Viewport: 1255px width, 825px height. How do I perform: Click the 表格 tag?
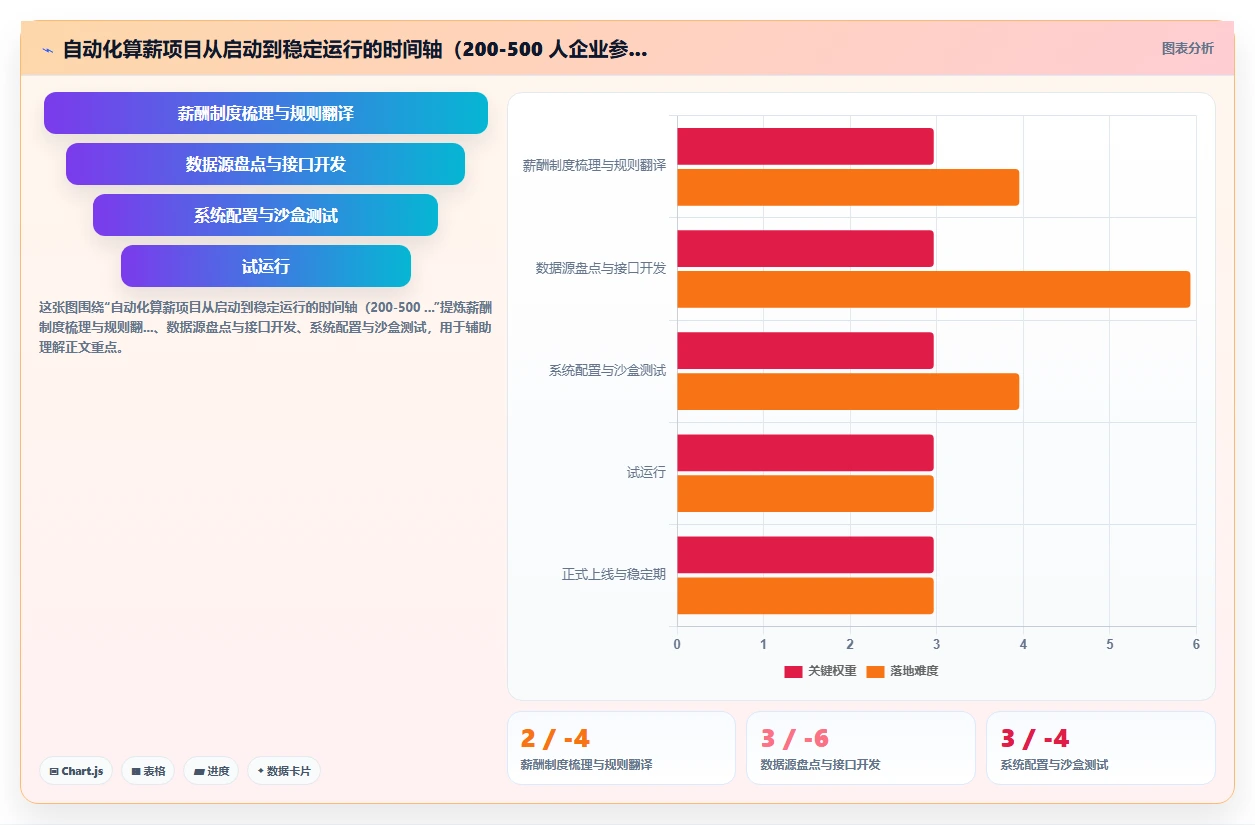click(x=148, y=771)
